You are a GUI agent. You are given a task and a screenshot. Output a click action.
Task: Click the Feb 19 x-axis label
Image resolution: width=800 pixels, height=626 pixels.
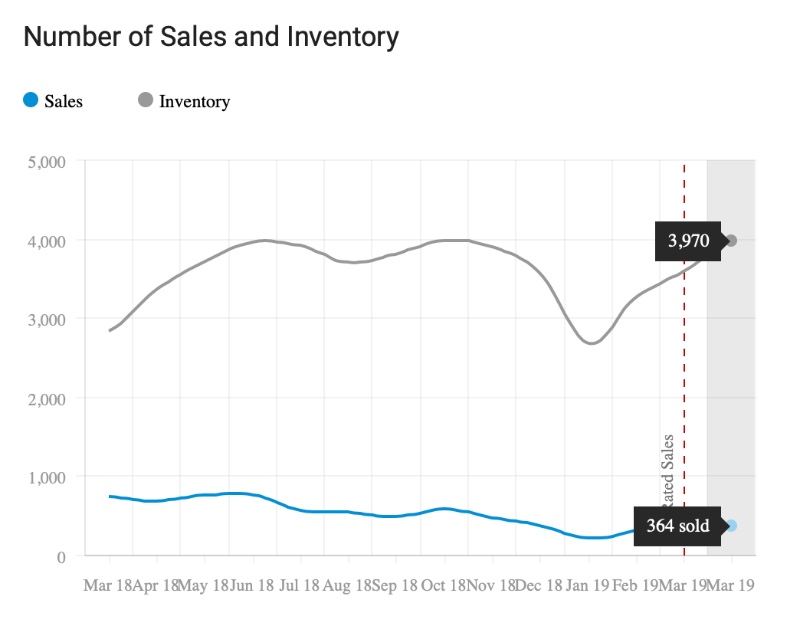(x=635, y=585)
